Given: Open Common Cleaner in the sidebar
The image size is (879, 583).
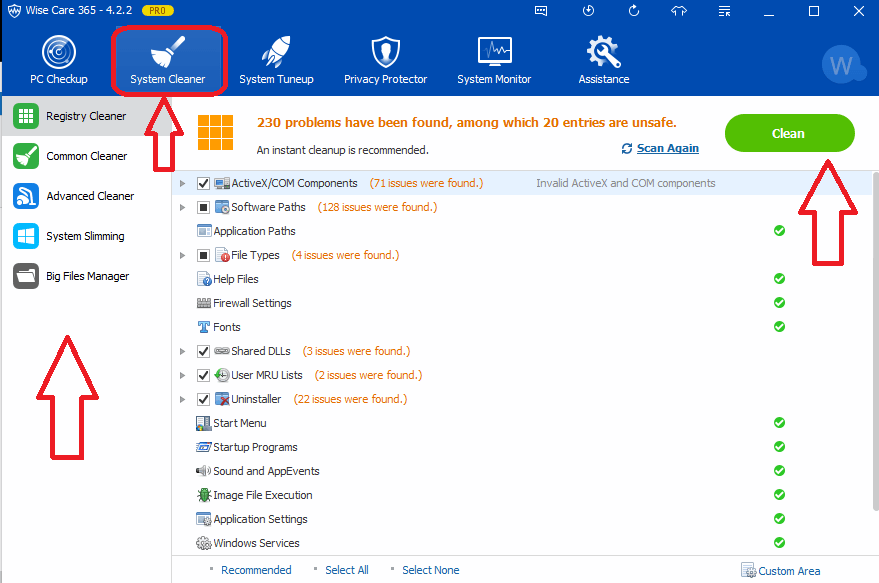Looking at the screenshot, I should pos(86,156).
